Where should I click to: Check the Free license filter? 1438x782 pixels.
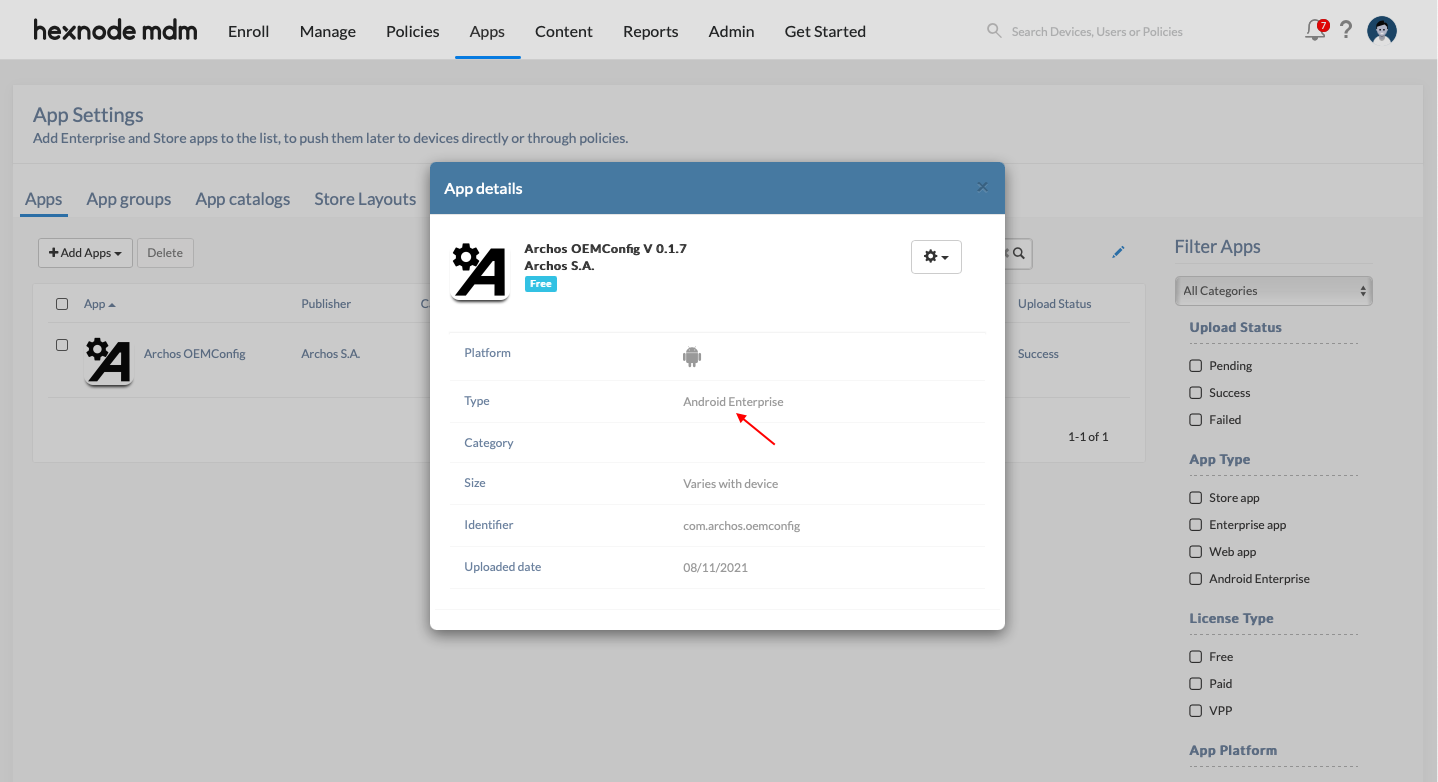tap(1196, 657)
